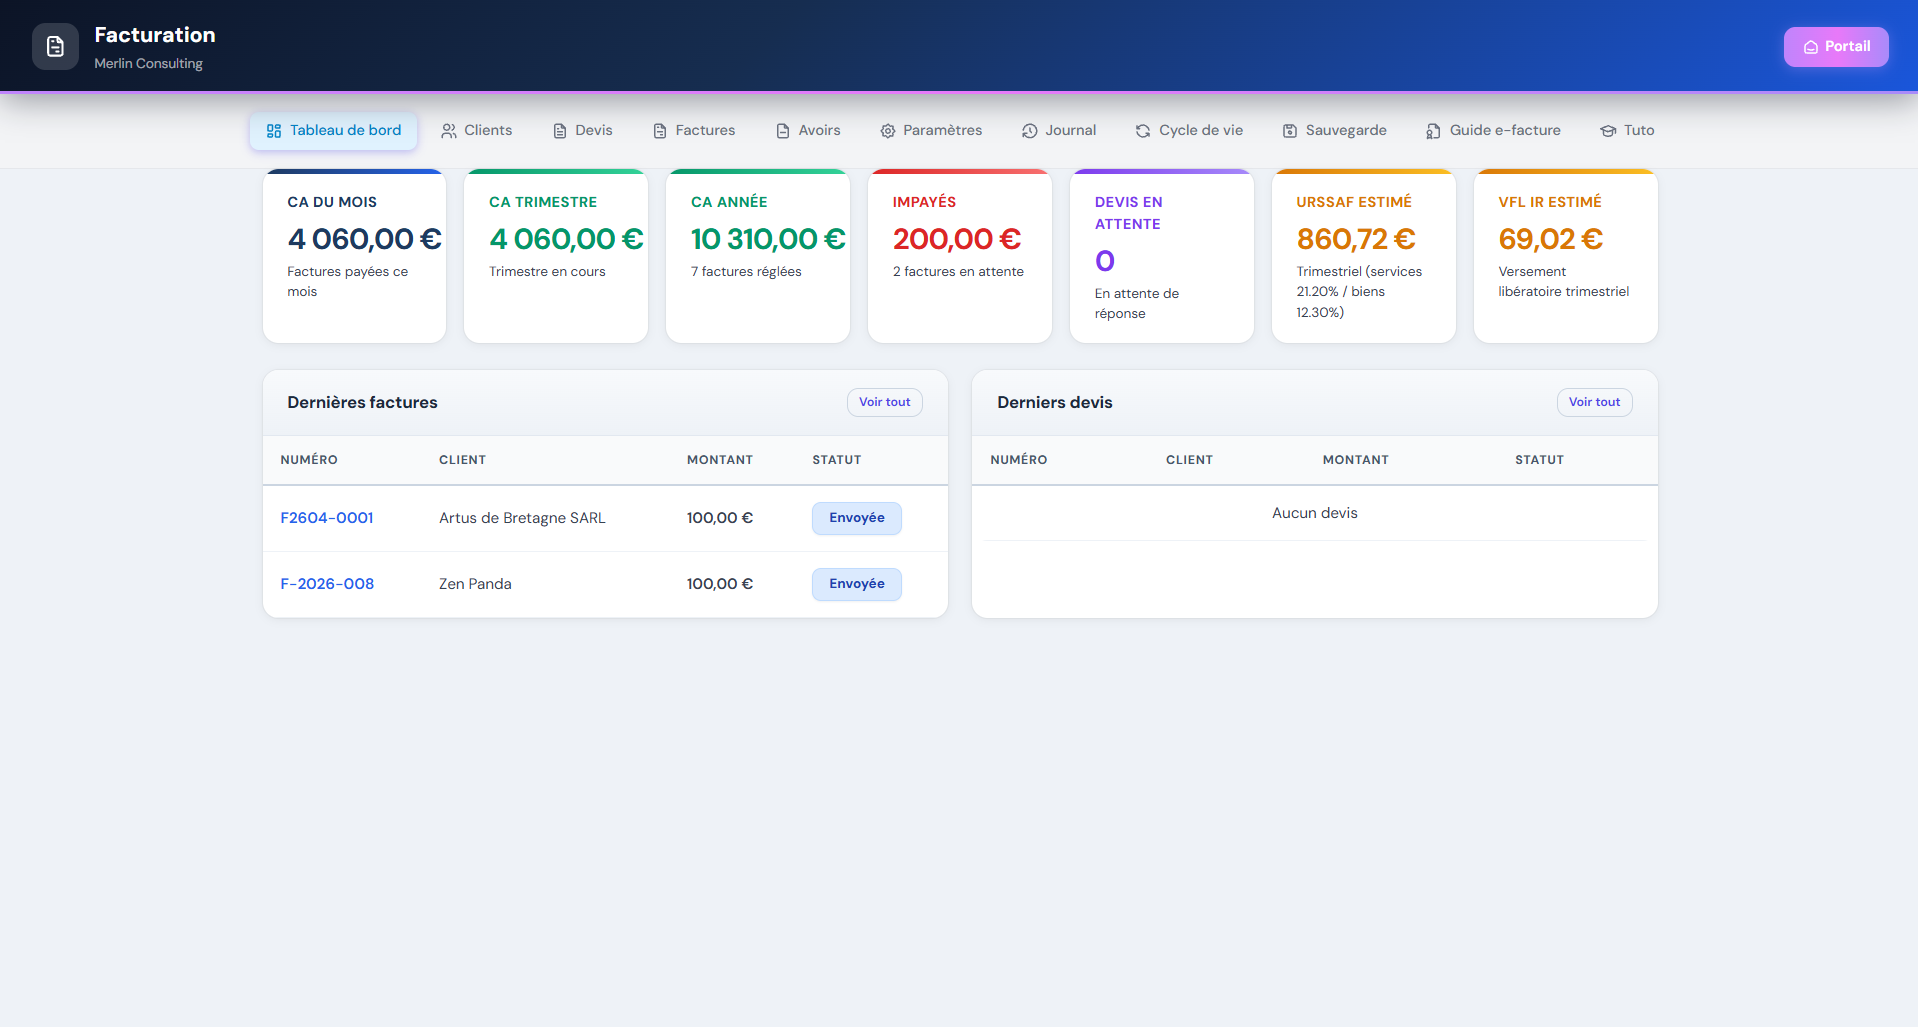Screen dimensions: 1918x1027
Task: Click the Envoyée status badge for Zen Panda
Action: point(856,584)
